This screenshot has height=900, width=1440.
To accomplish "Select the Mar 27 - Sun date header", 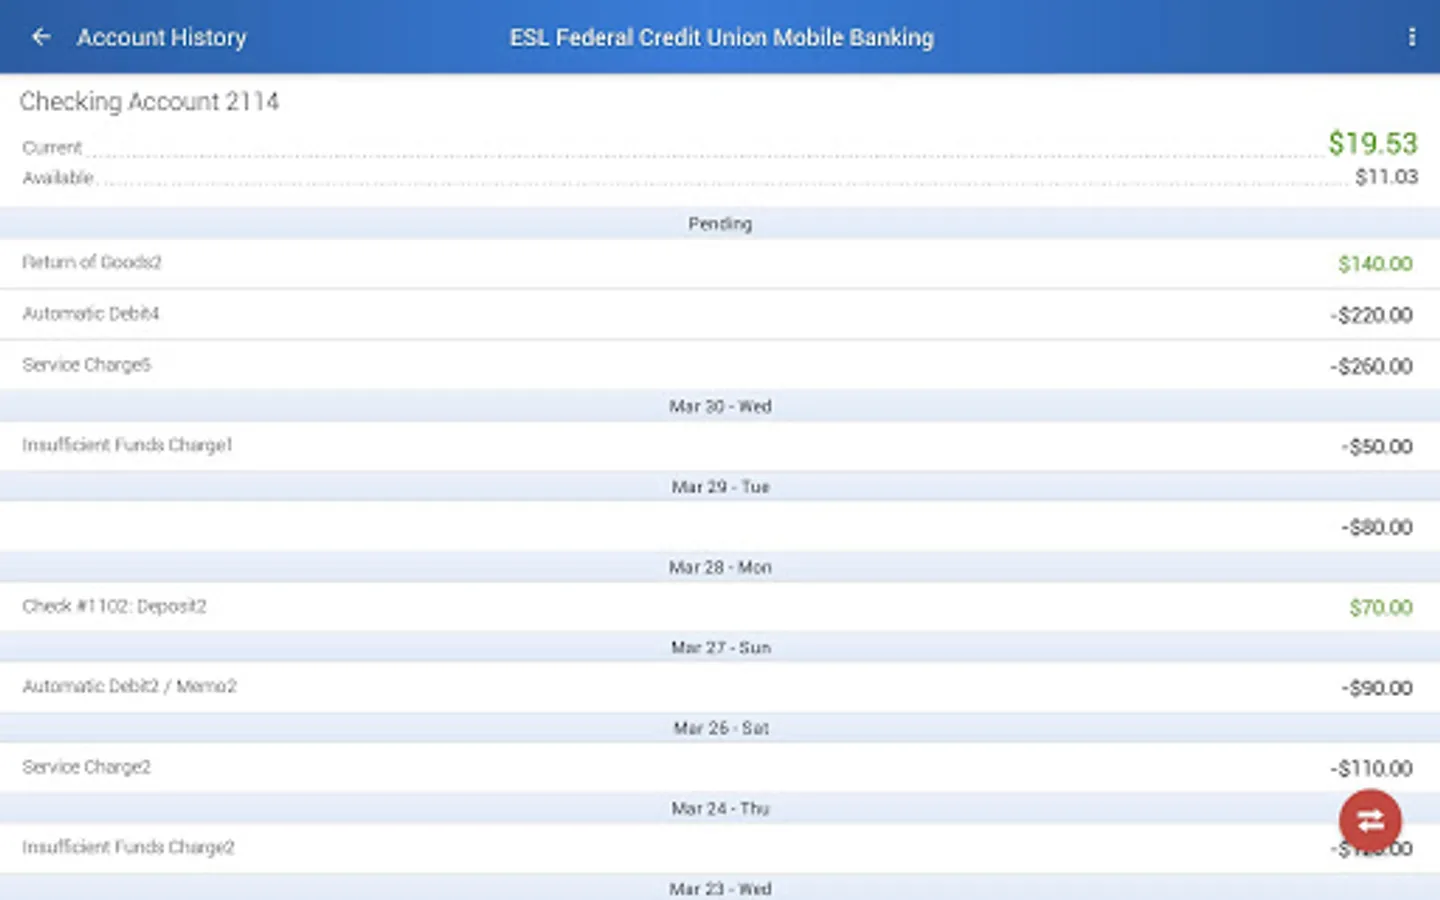I will click(720, 648).
